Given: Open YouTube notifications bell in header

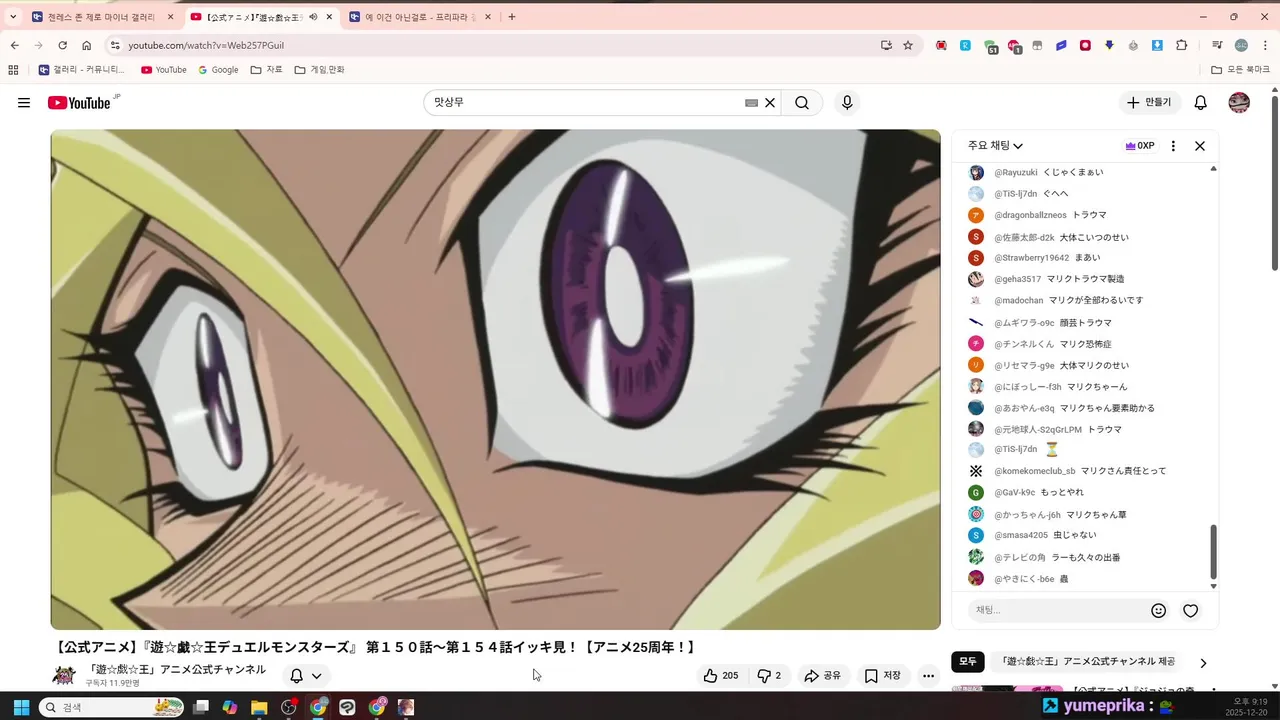Looking at the screenshot, I should coord(1201,103).
